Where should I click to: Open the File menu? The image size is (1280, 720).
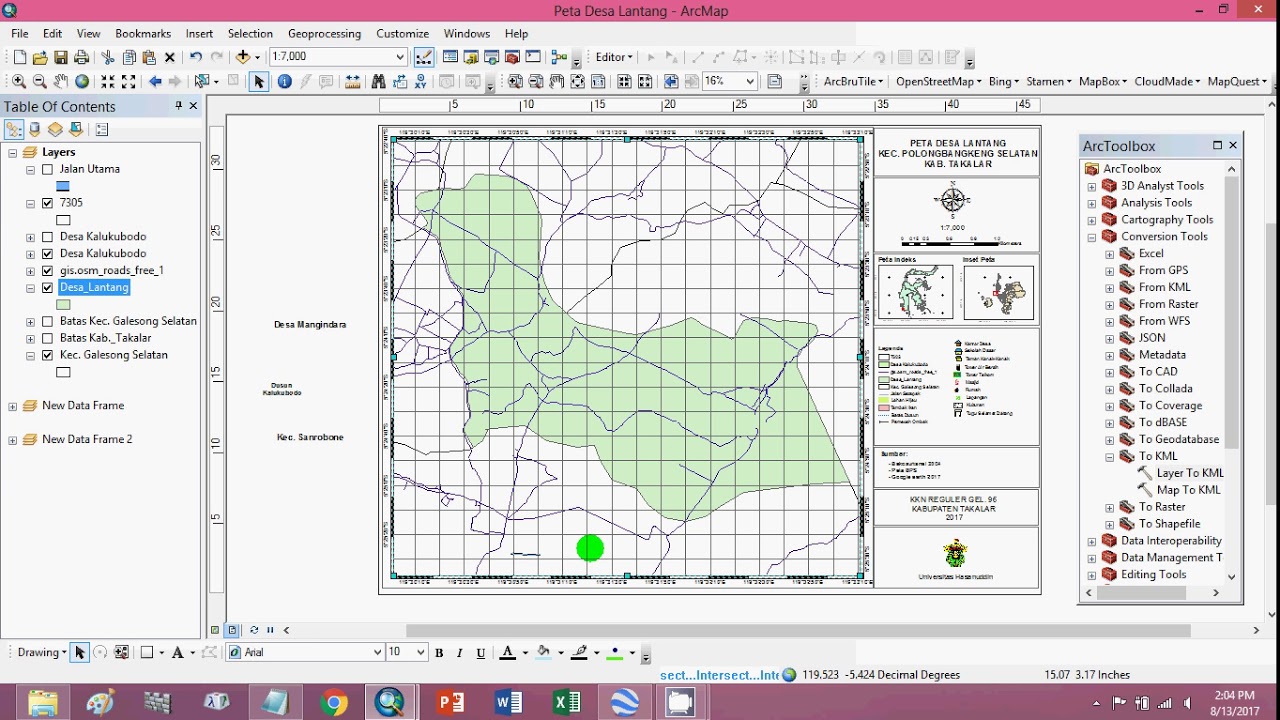coord(20,33)
